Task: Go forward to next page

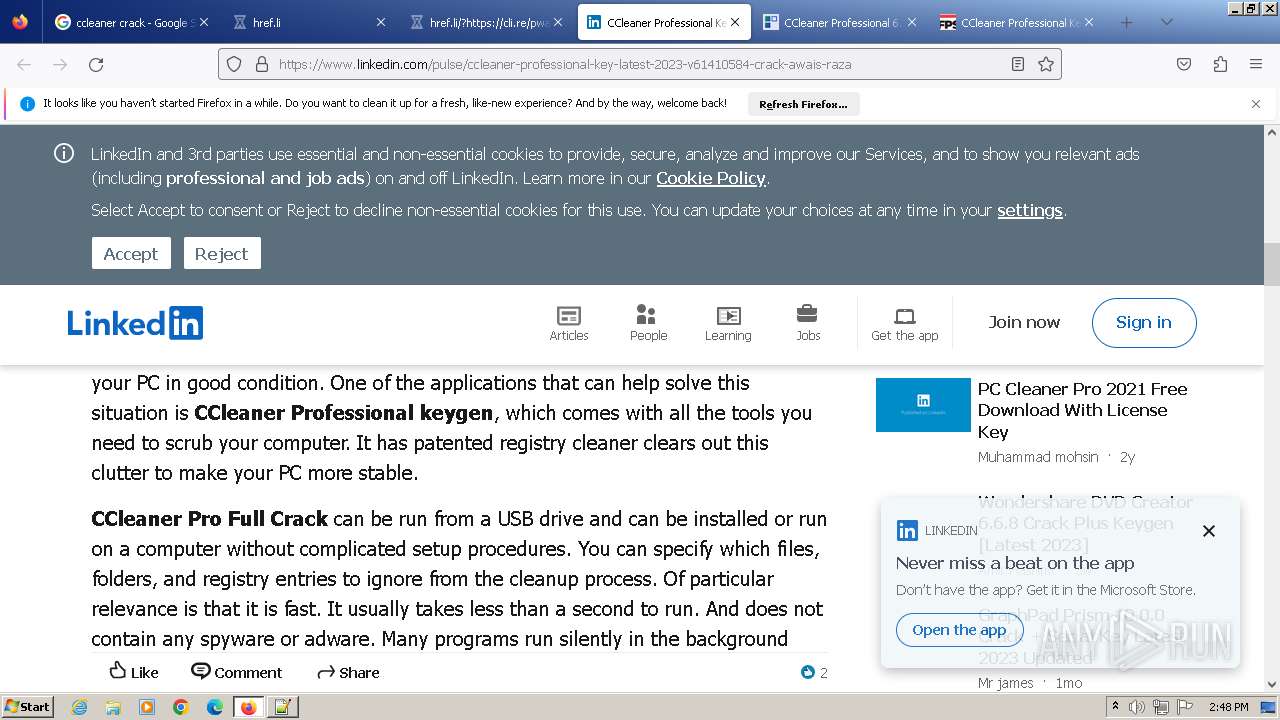Action: (x=60, y=64)
